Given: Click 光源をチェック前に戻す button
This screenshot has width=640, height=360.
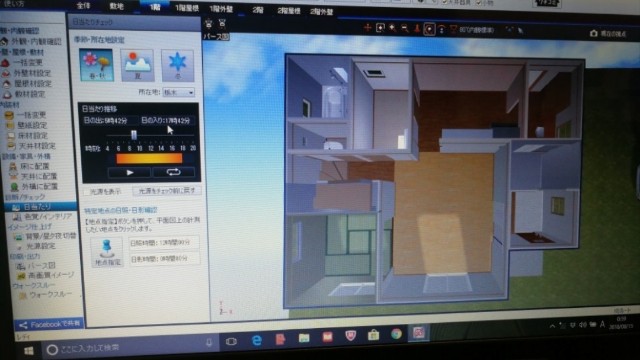Looking at the screenshot, I should click(167, 191).
